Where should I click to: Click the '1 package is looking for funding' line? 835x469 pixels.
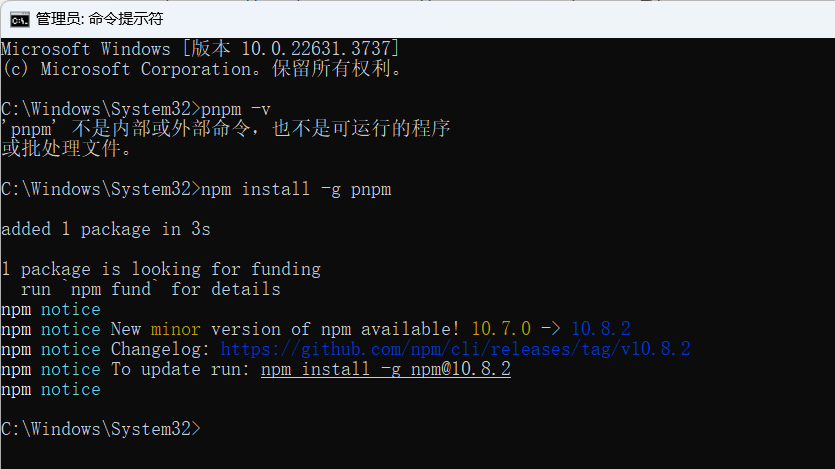click(x=161, y=269)
